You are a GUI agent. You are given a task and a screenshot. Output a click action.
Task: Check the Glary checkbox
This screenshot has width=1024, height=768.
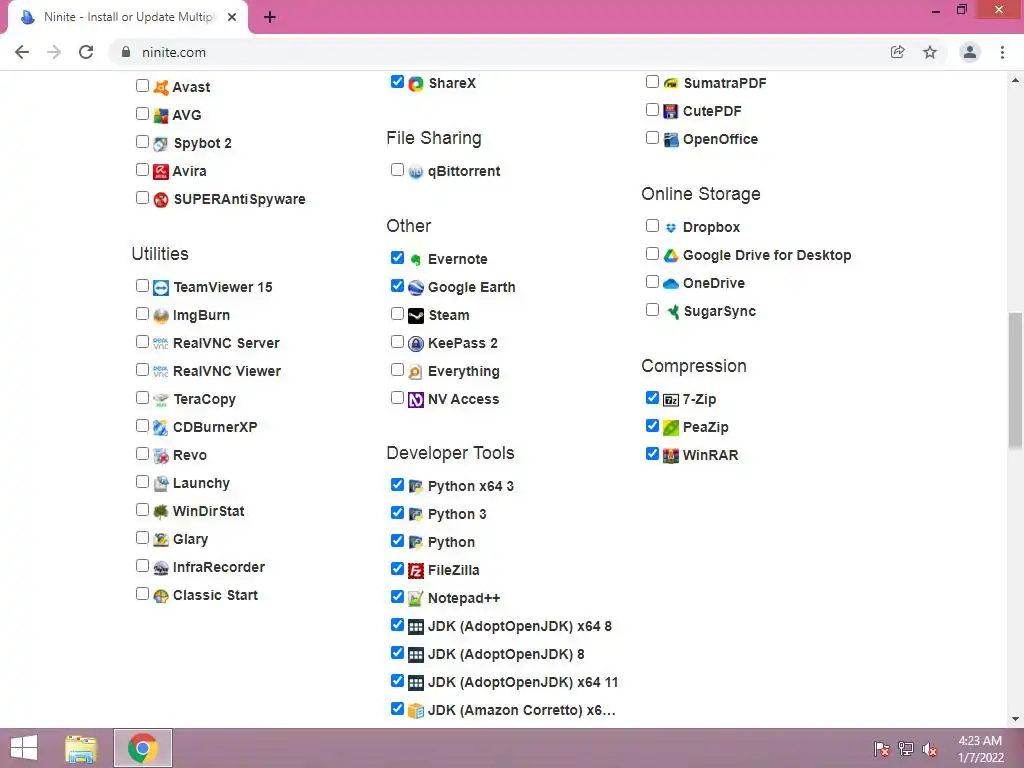[142, 537]
